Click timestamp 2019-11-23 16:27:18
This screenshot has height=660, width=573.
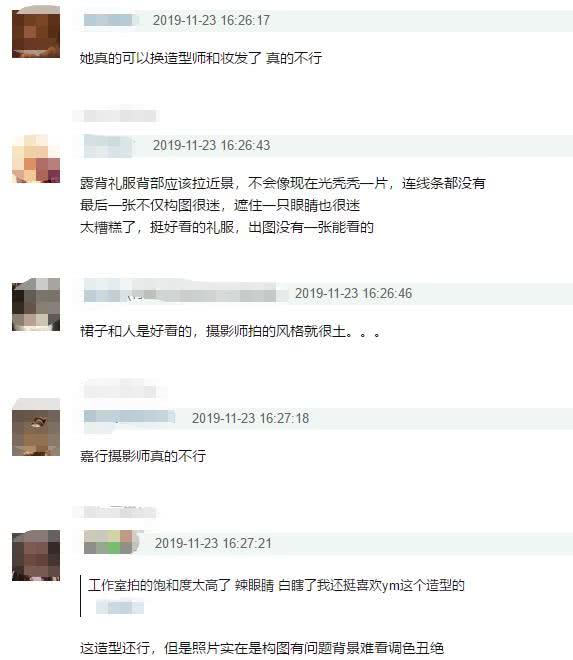251,418
